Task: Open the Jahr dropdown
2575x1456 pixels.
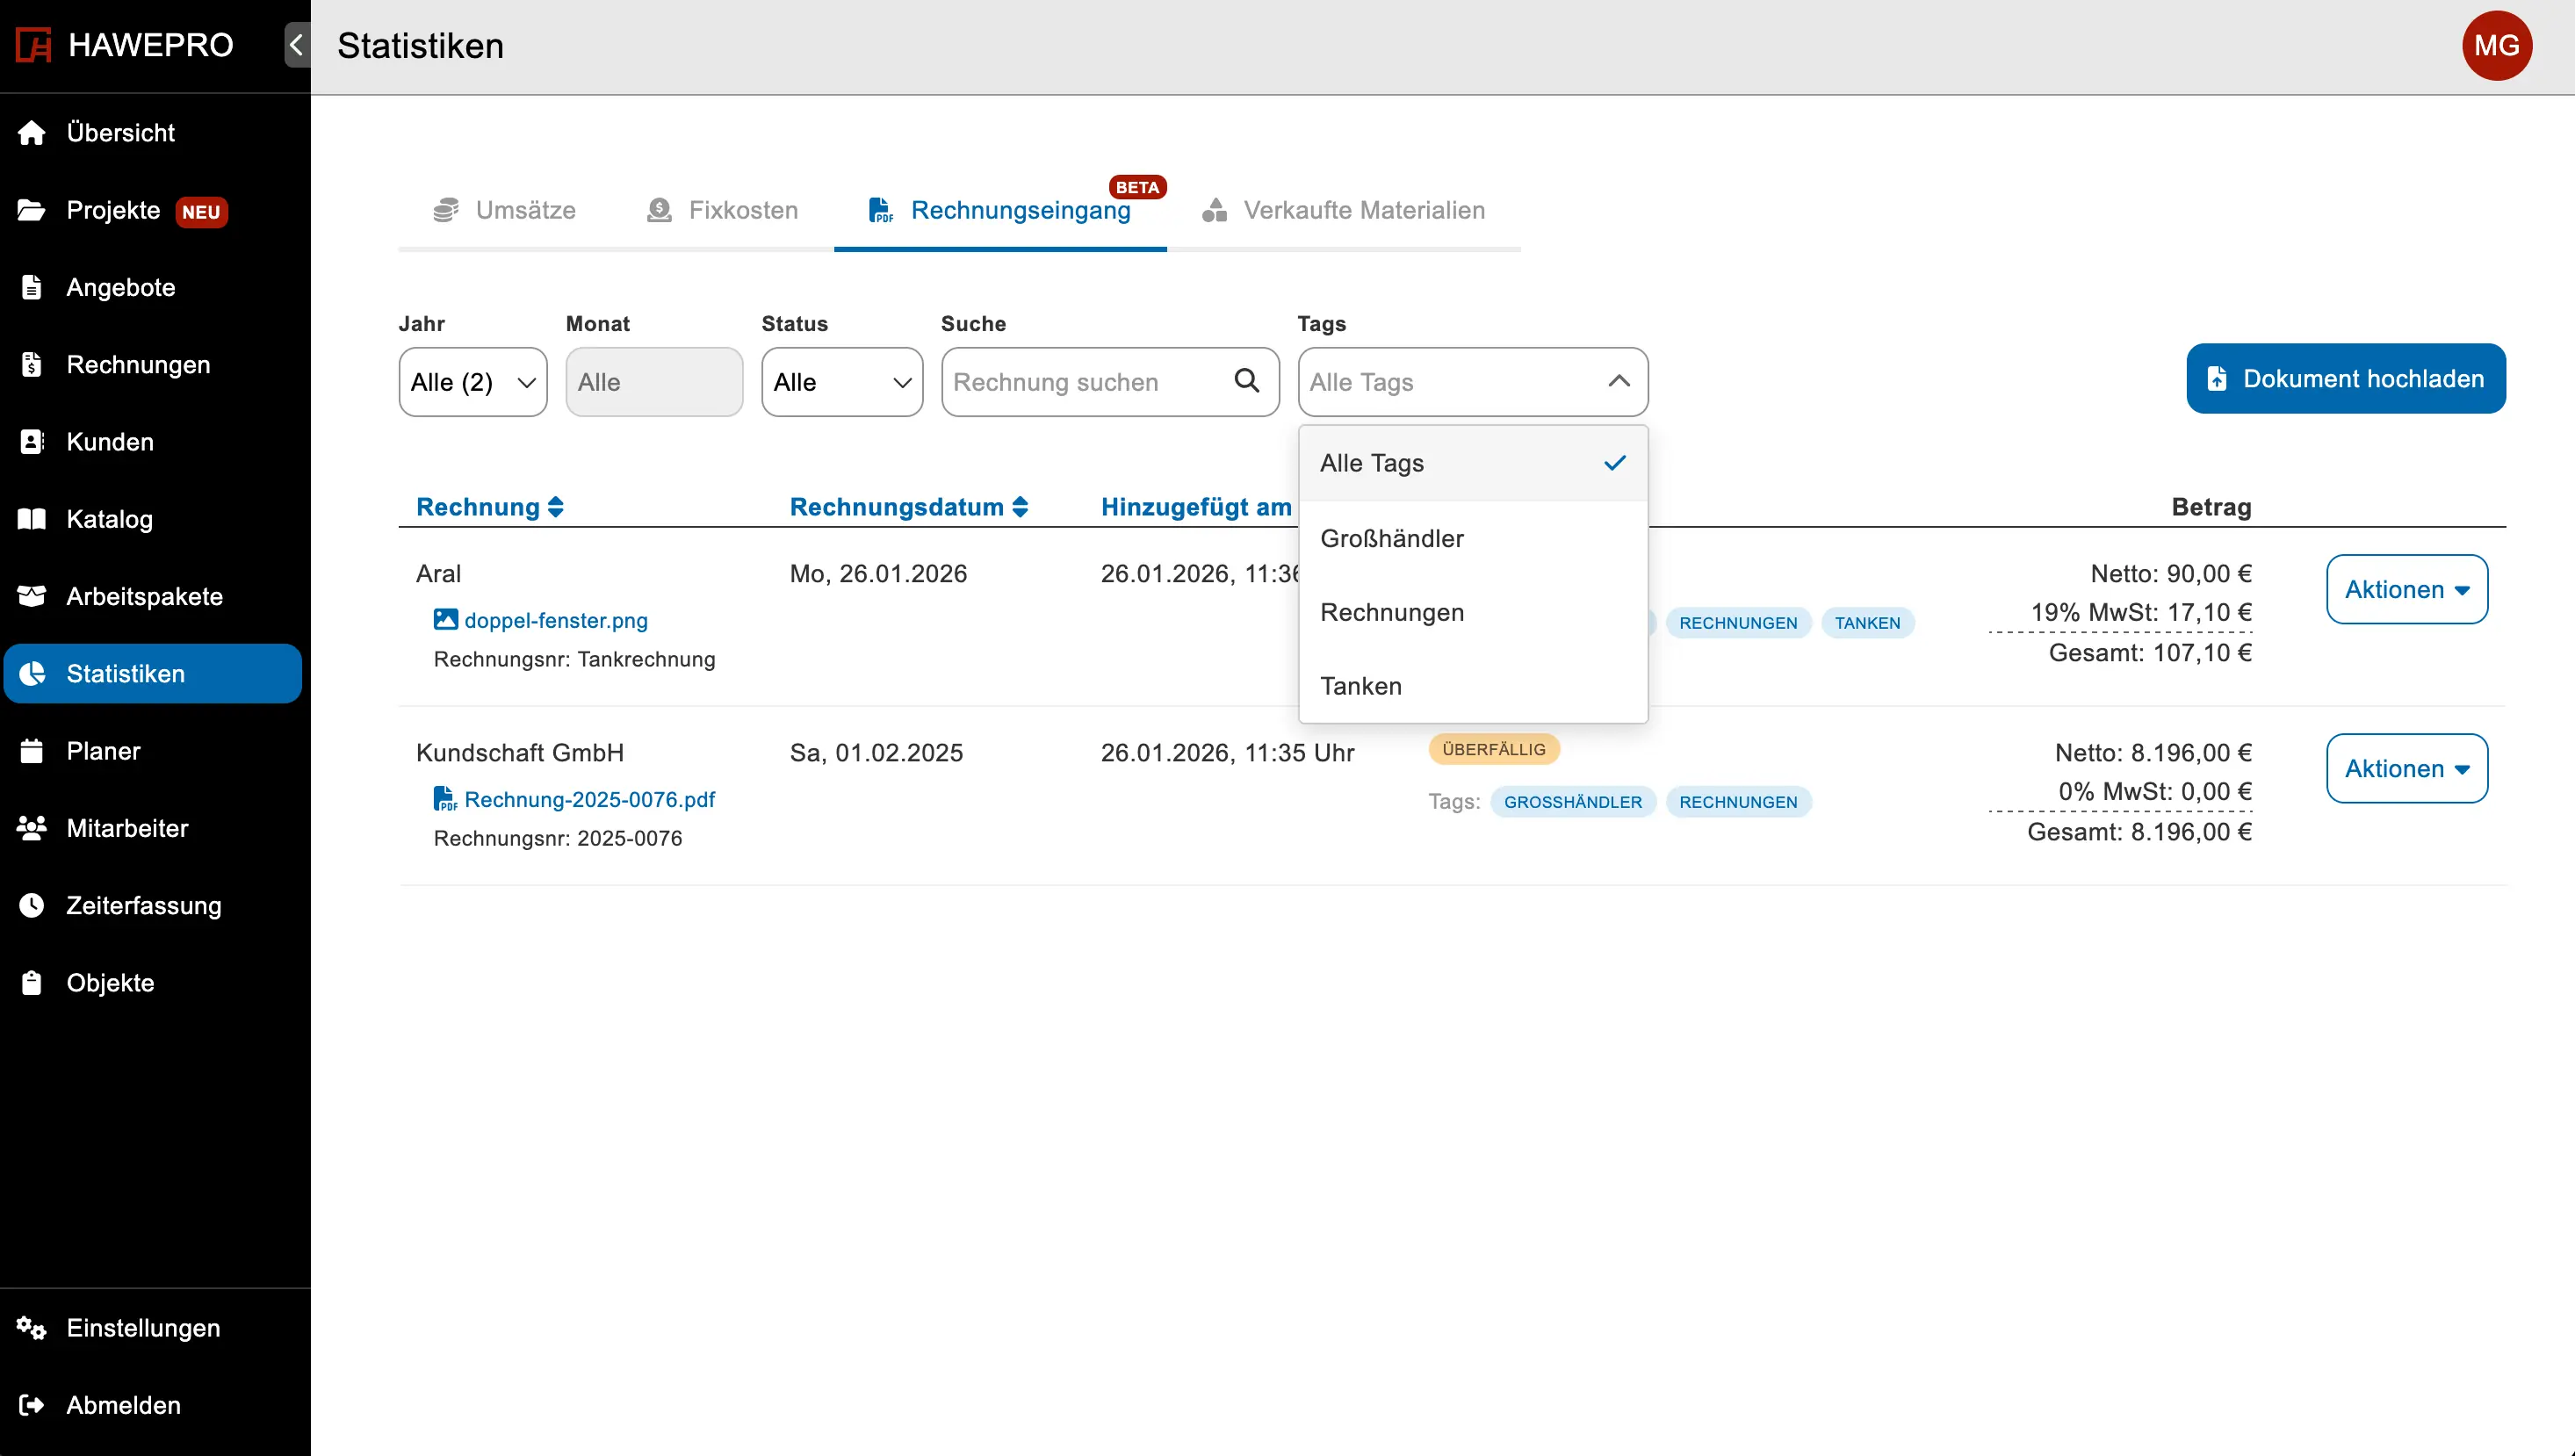Action: point(472,382)
